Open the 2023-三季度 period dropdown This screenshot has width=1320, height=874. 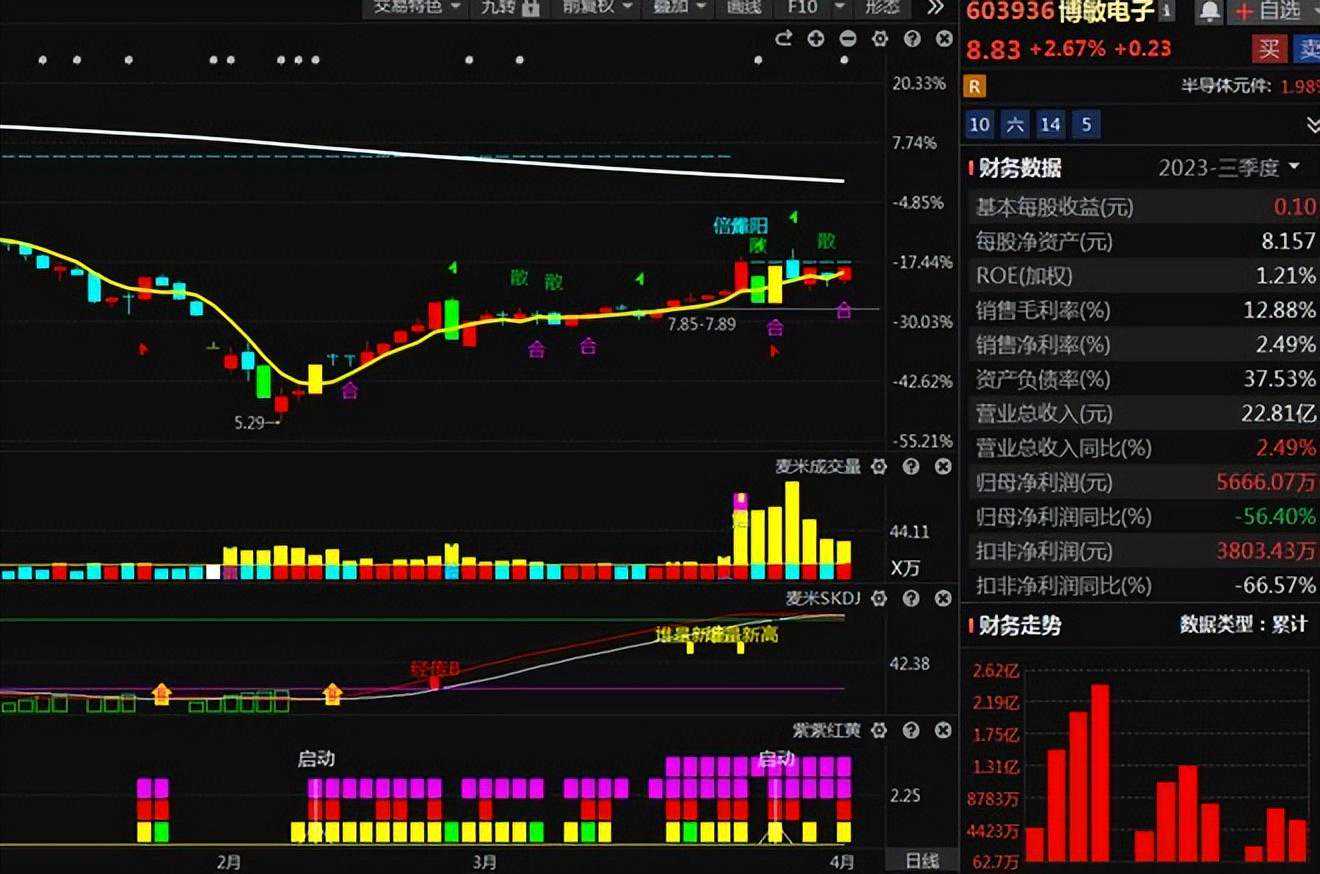point(1229,167)
